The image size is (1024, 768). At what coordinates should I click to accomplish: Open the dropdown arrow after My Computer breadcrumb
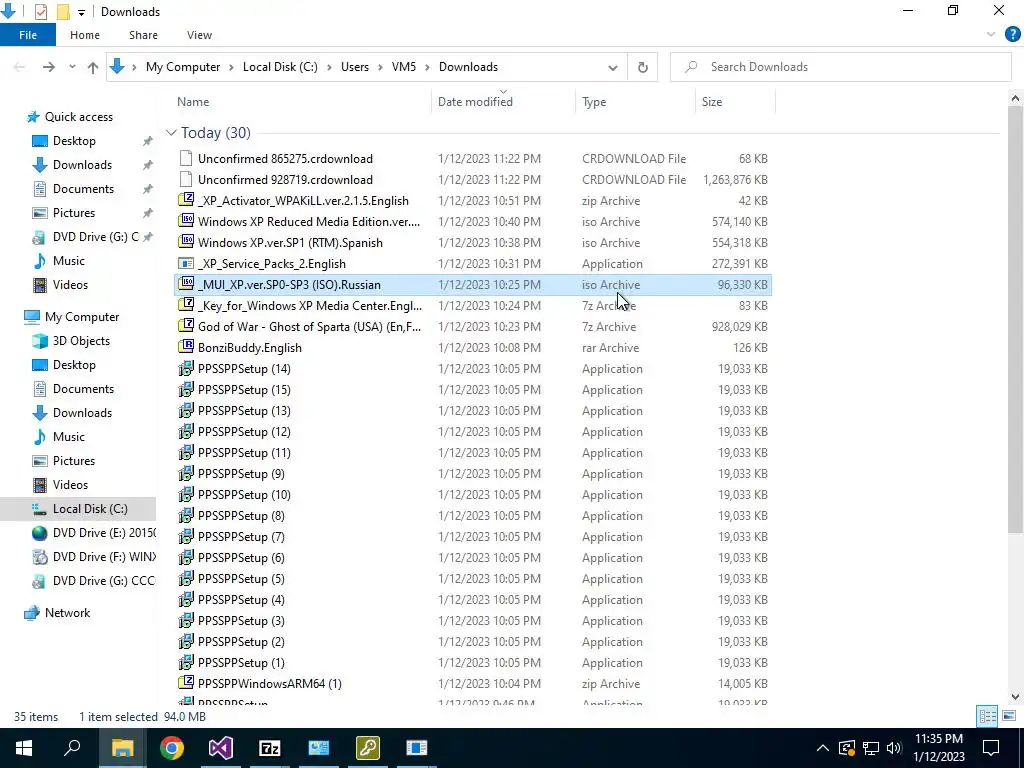click(x=232, y=67)
